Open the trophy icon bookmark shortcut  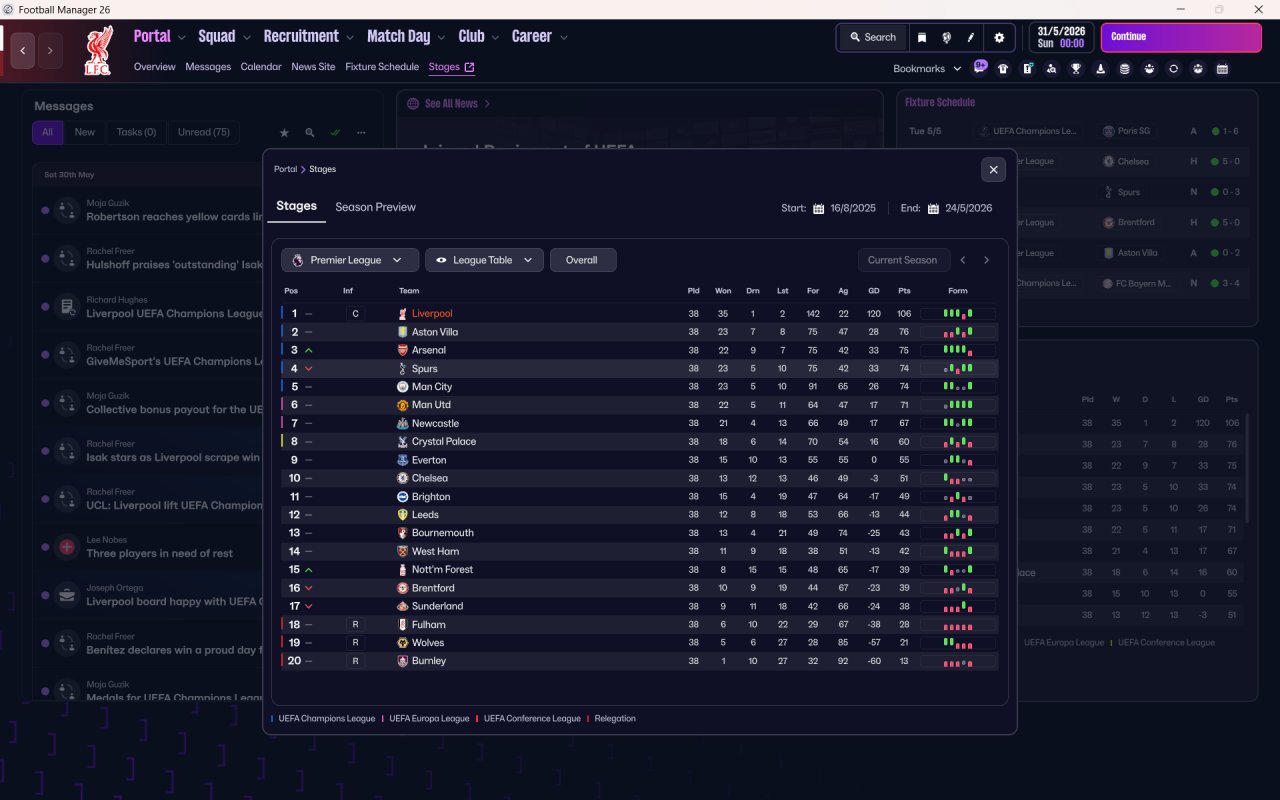pos(1076,69)
